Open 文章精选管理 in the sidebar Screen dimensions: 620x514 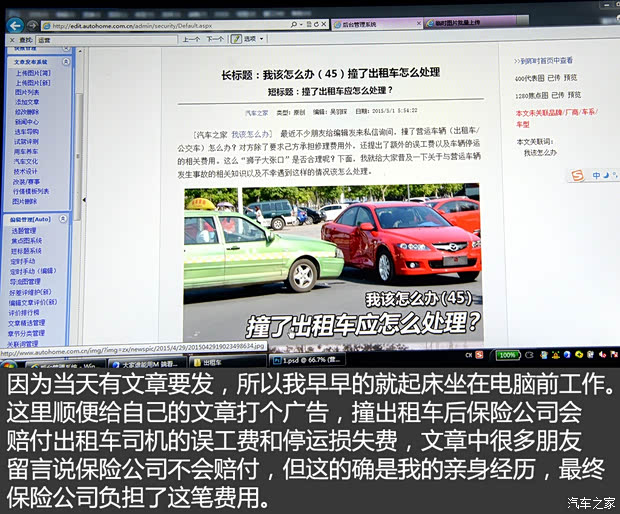(26, 323)
